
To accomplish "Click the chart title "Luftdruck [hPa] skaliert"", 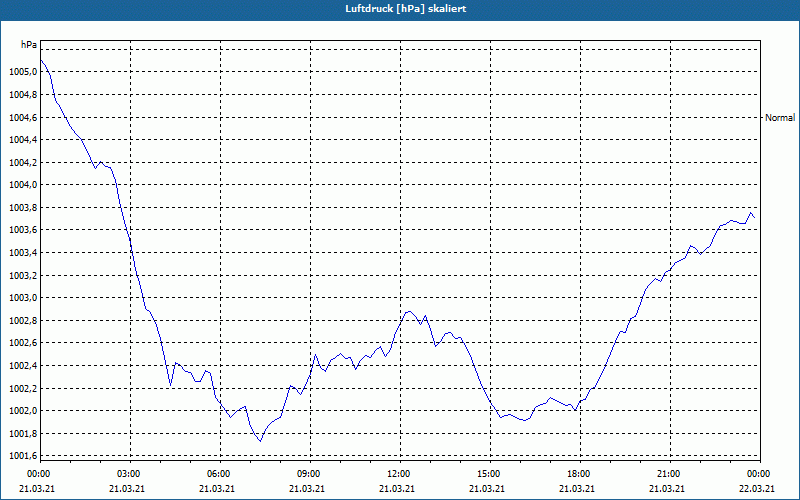I will pyautogui.click(x=406, y=9).
